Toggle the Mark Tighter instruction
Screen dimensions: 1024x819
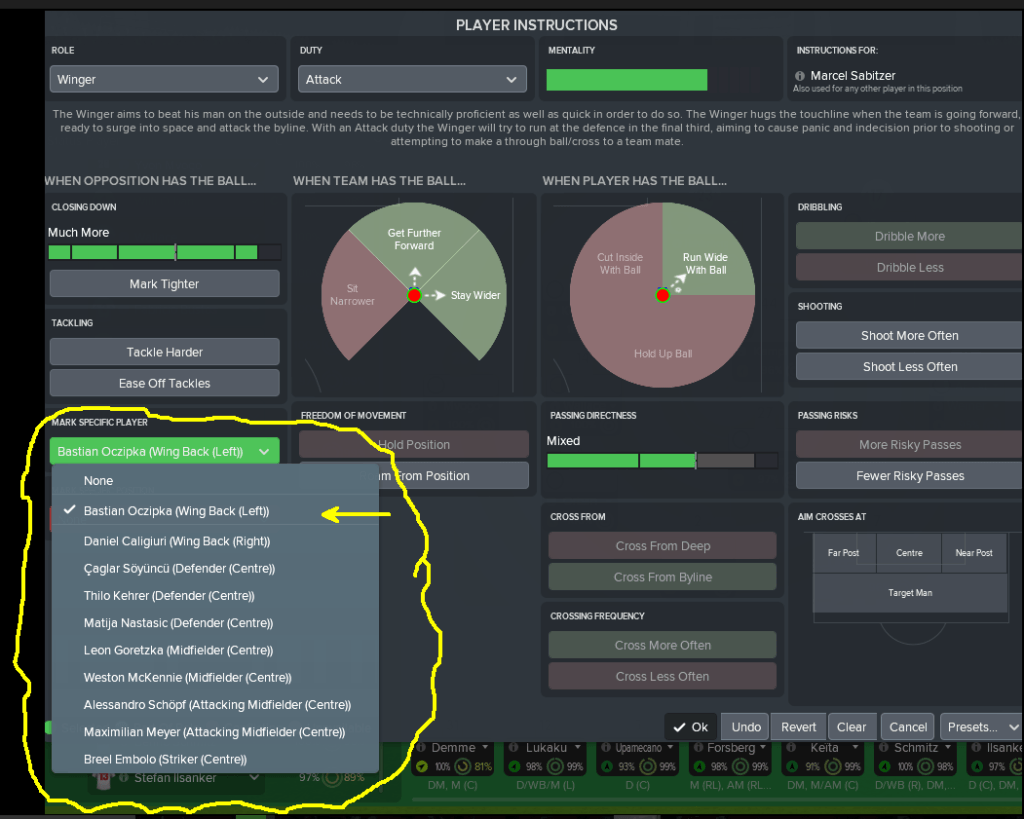[x=164, y=284]
